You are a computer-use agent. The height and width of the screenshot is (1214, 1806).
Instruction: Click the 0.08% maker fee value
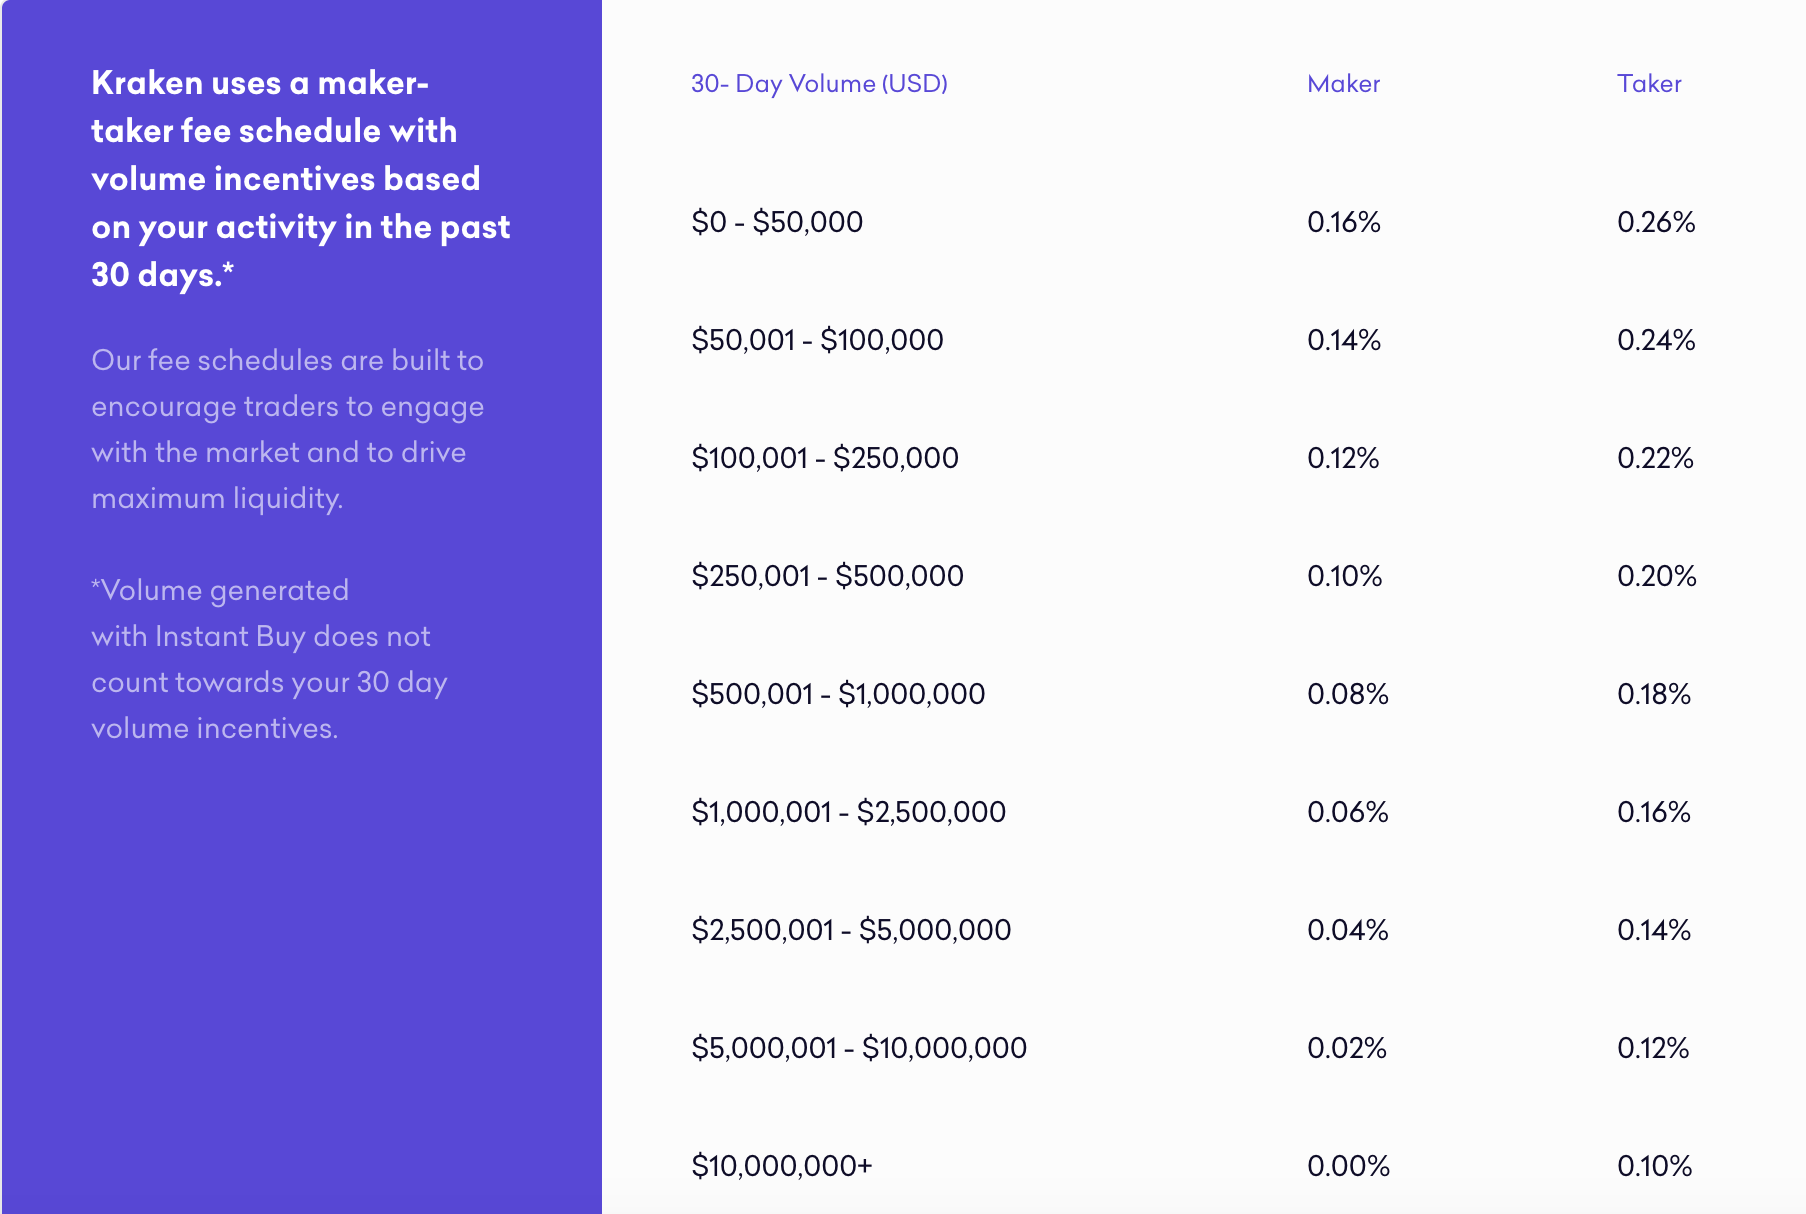pyautogui.click(x=1348, y=694)
